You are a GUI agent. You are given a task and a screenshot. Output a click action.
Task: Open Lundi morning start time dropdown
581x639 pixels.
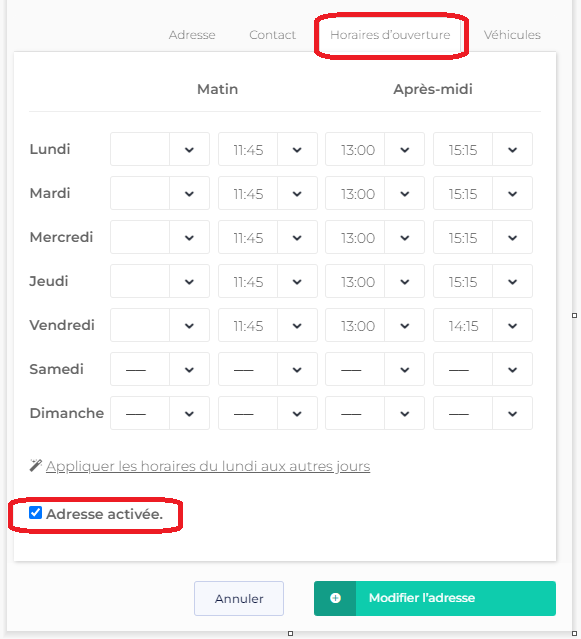(189, 149)
